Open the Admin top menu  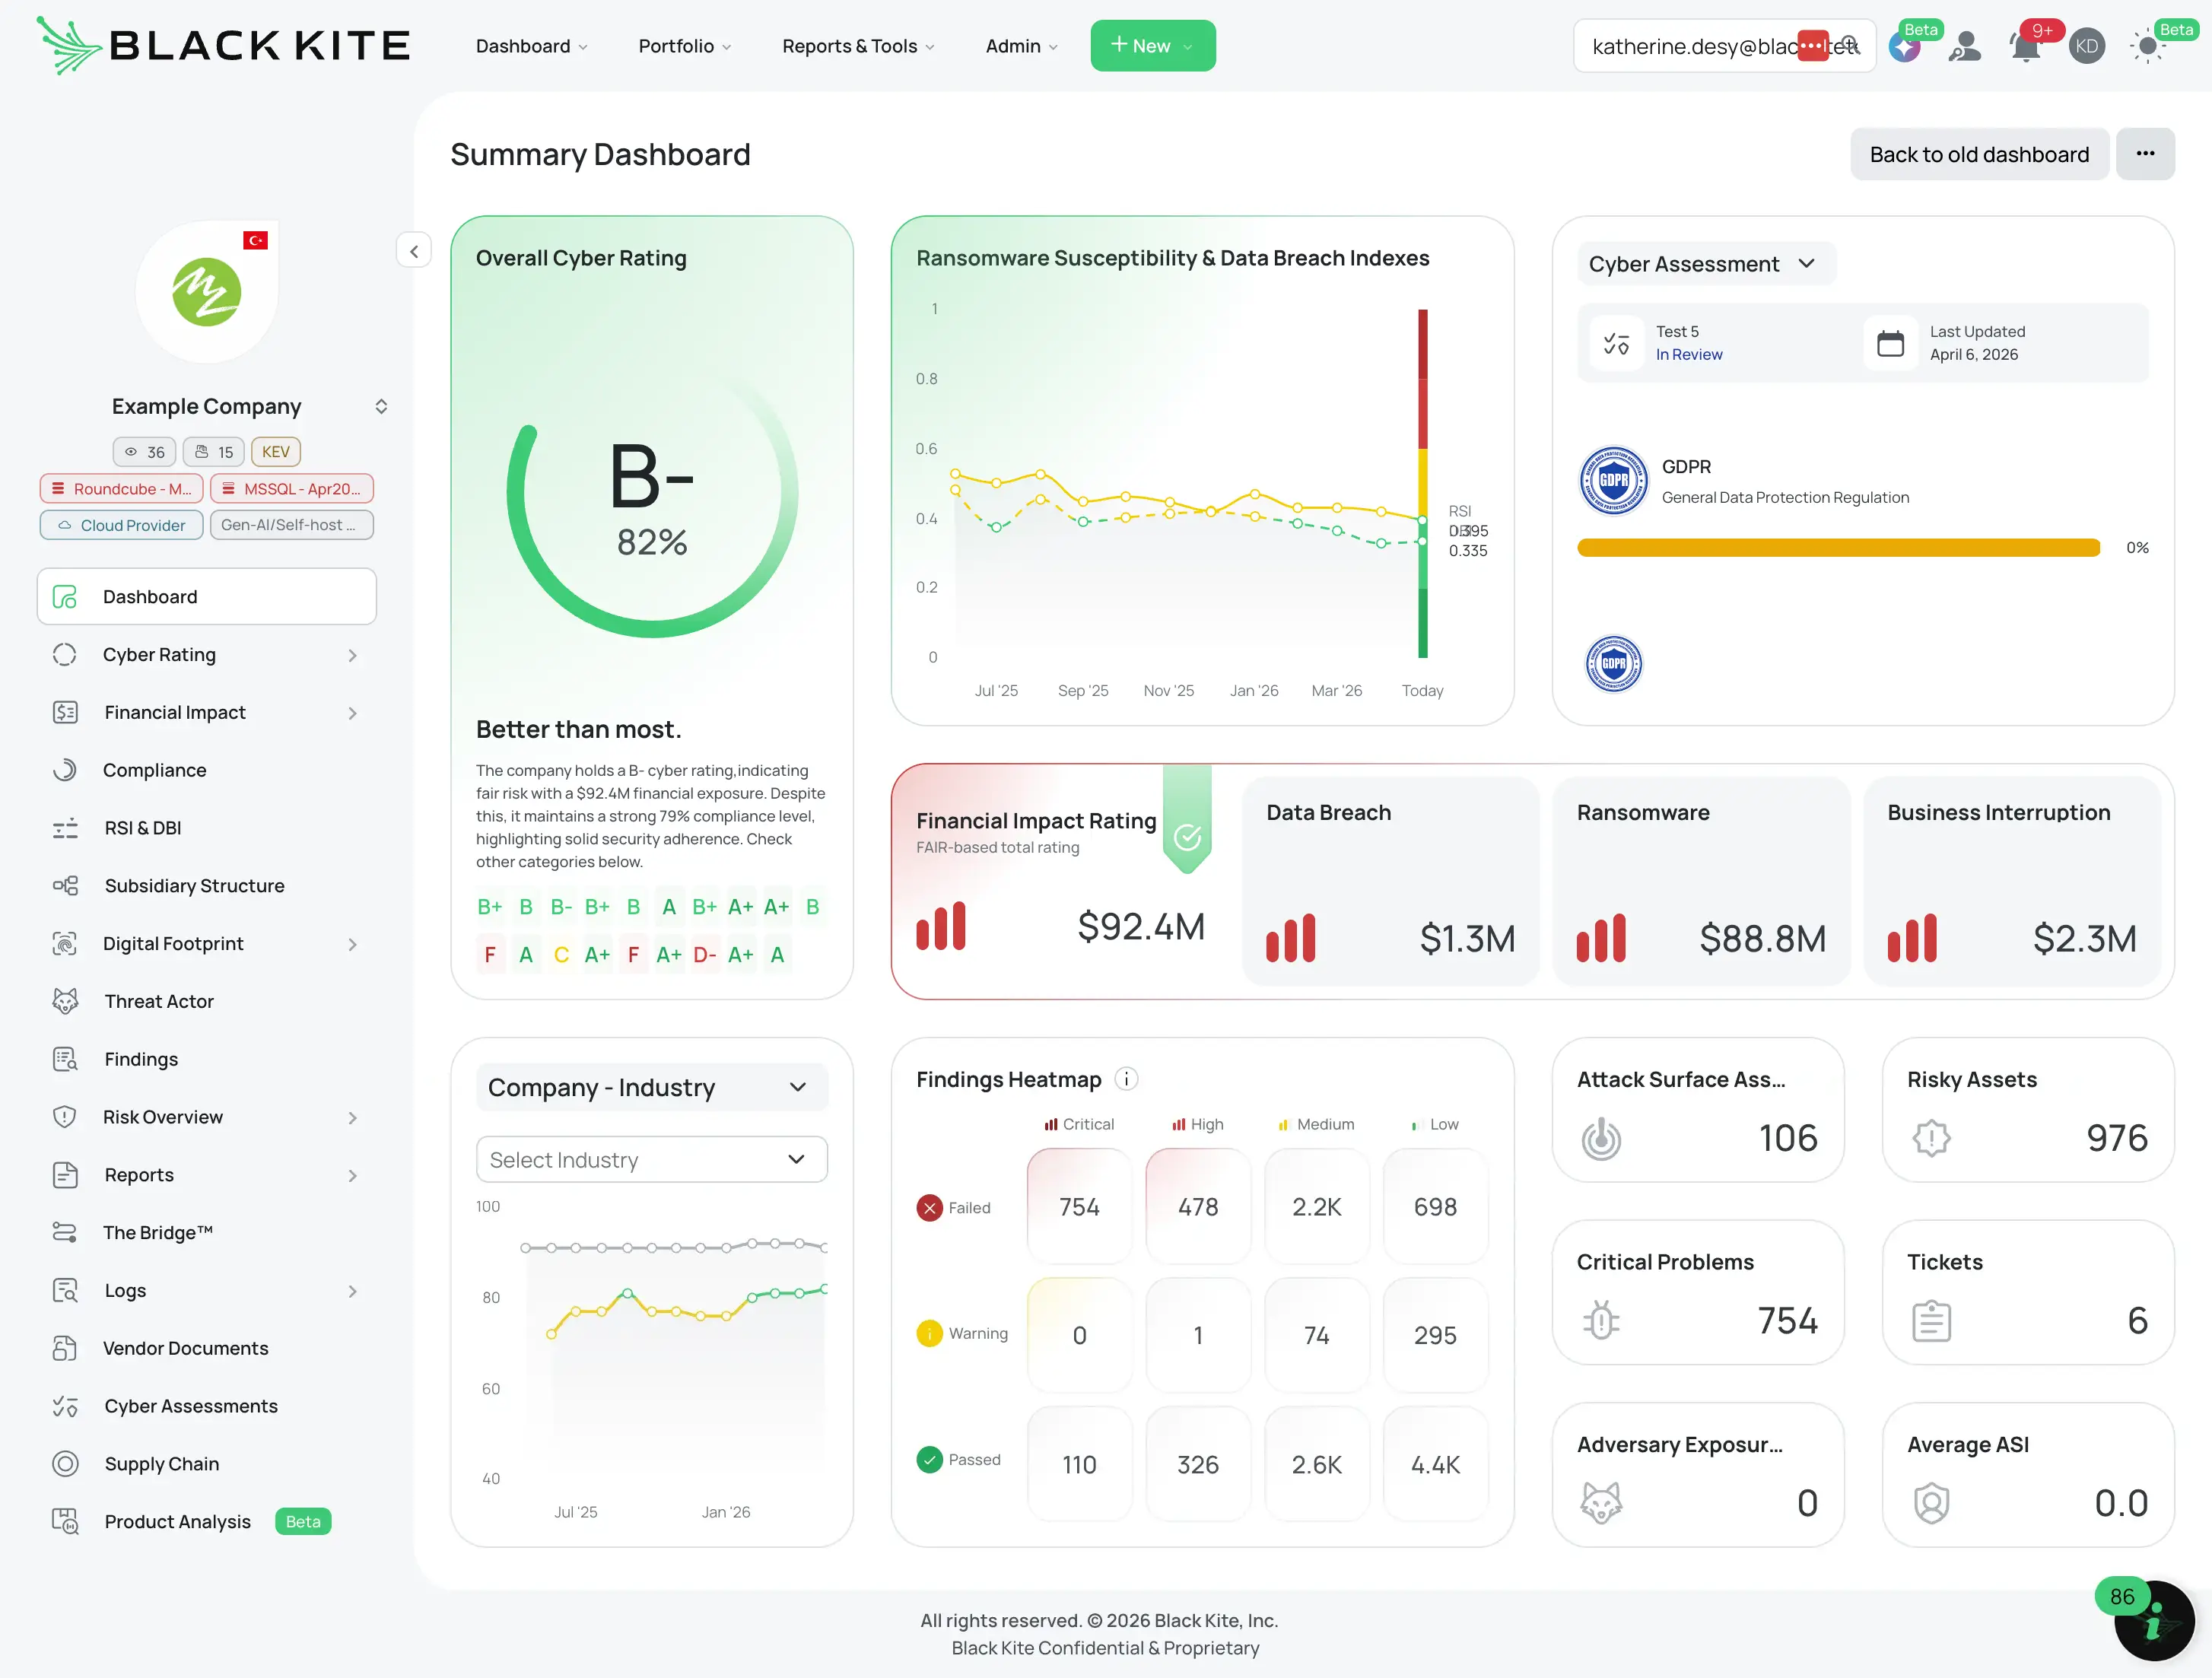[1021, 46]
